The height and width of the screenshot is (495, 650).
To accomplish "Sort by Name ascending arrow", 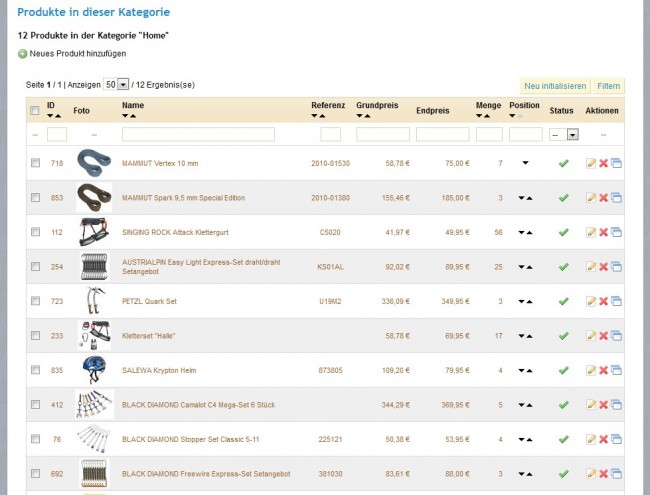I will [x=133, y=116].
